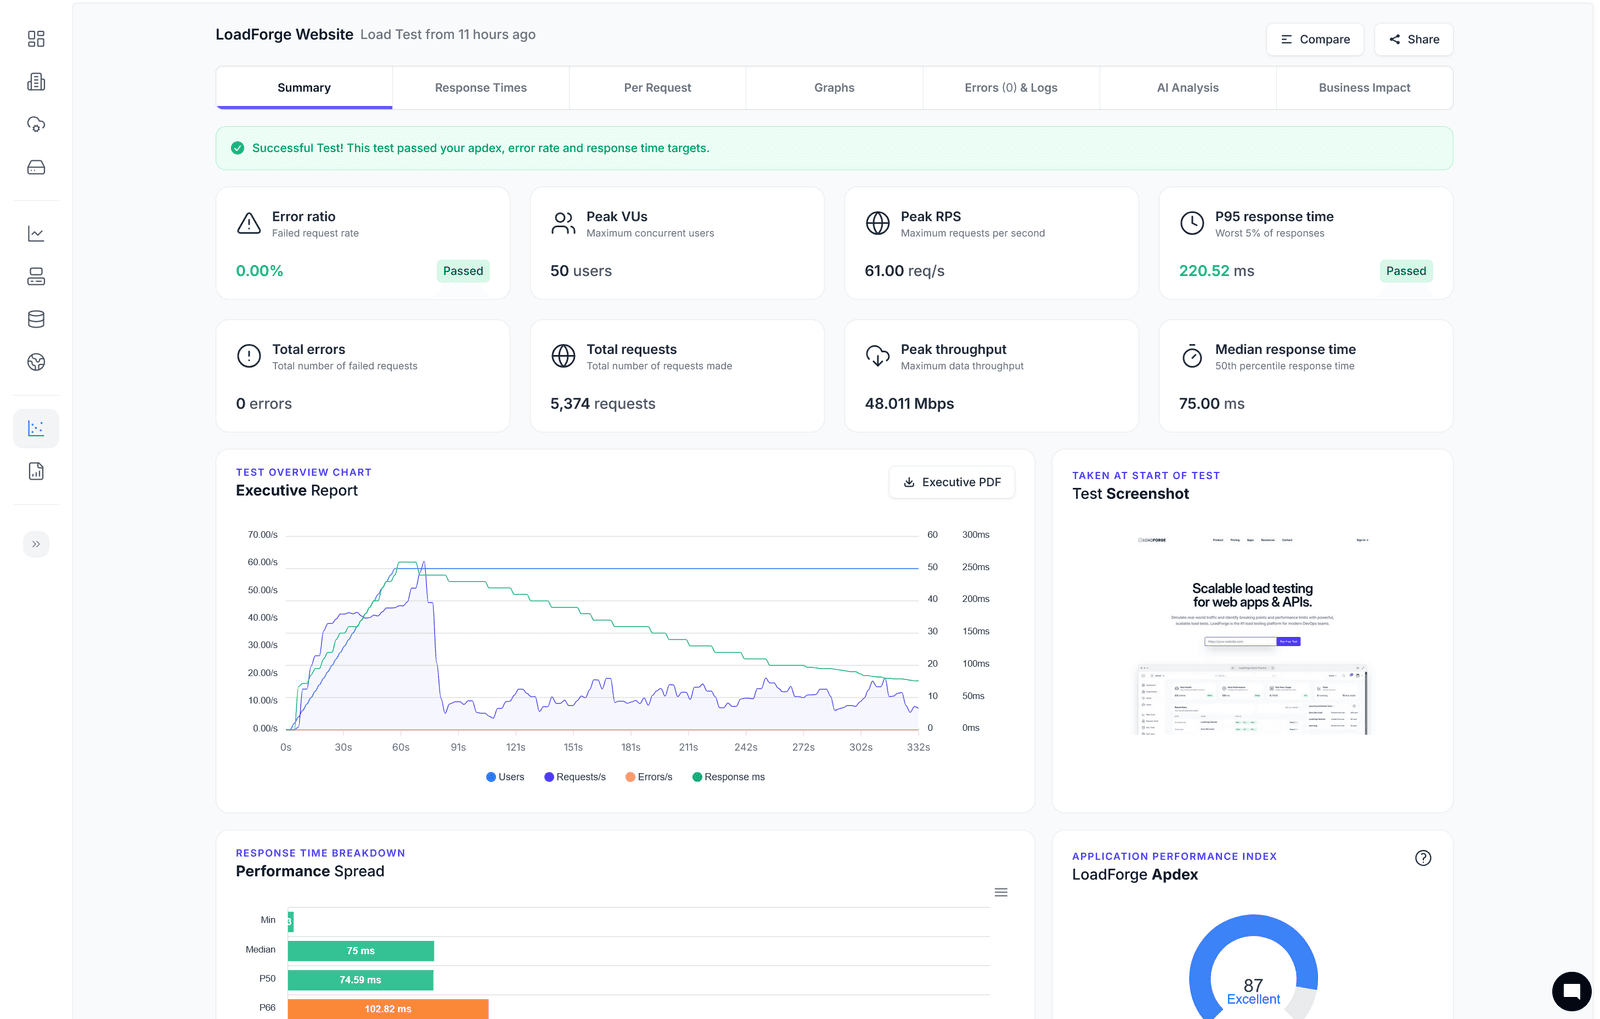Open the cloud settings sidebar icon
Viewport: 1600px width, 1019px height.
point(36,124)
